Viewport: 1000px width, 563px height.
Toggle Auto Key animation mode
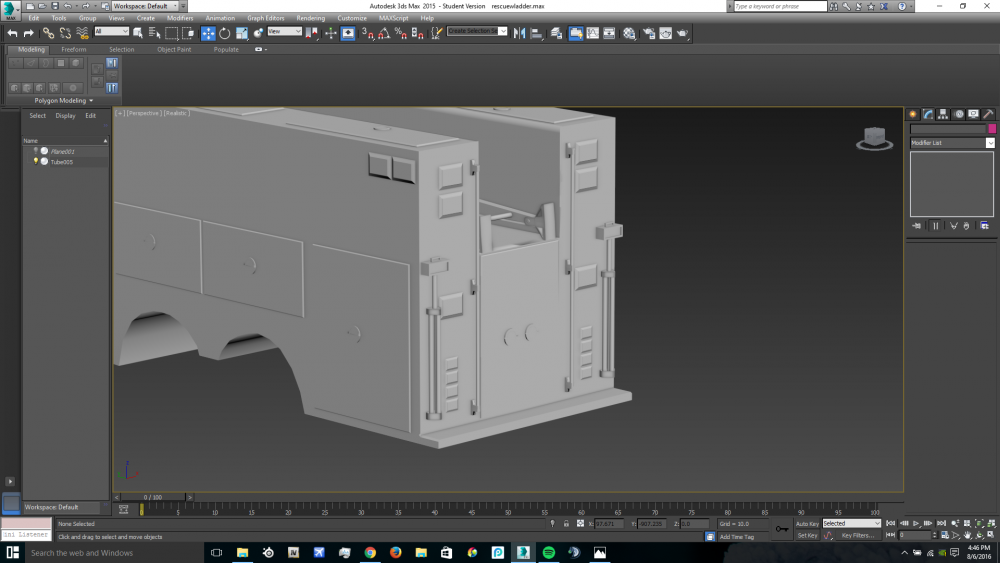pos(807,523)
